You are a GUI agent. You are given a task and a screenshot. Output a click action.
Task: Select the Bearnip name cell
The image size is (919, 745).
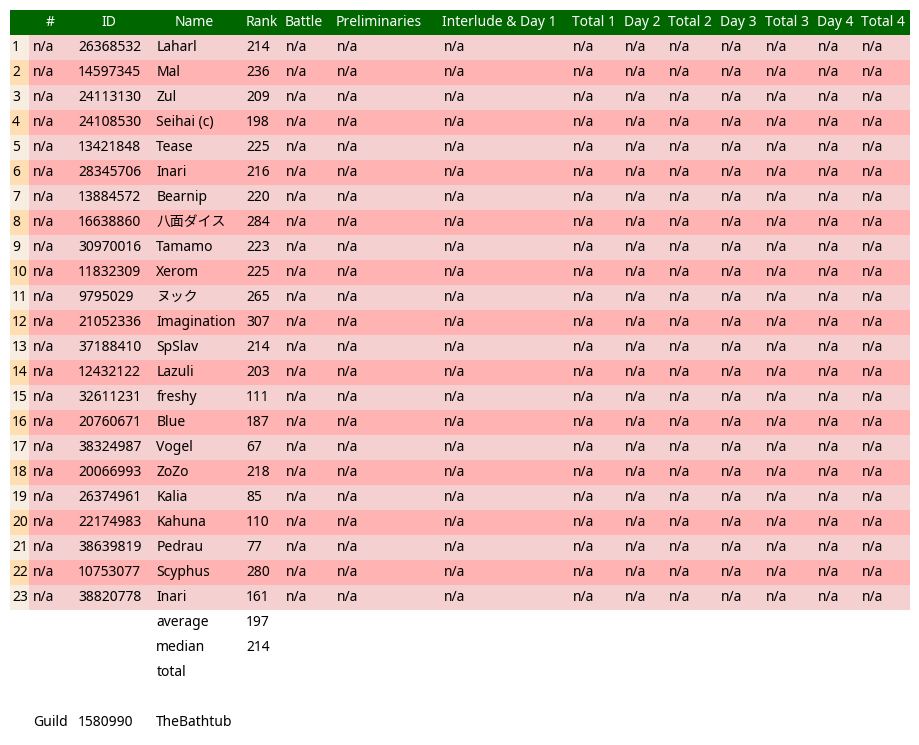click(182, 196)
